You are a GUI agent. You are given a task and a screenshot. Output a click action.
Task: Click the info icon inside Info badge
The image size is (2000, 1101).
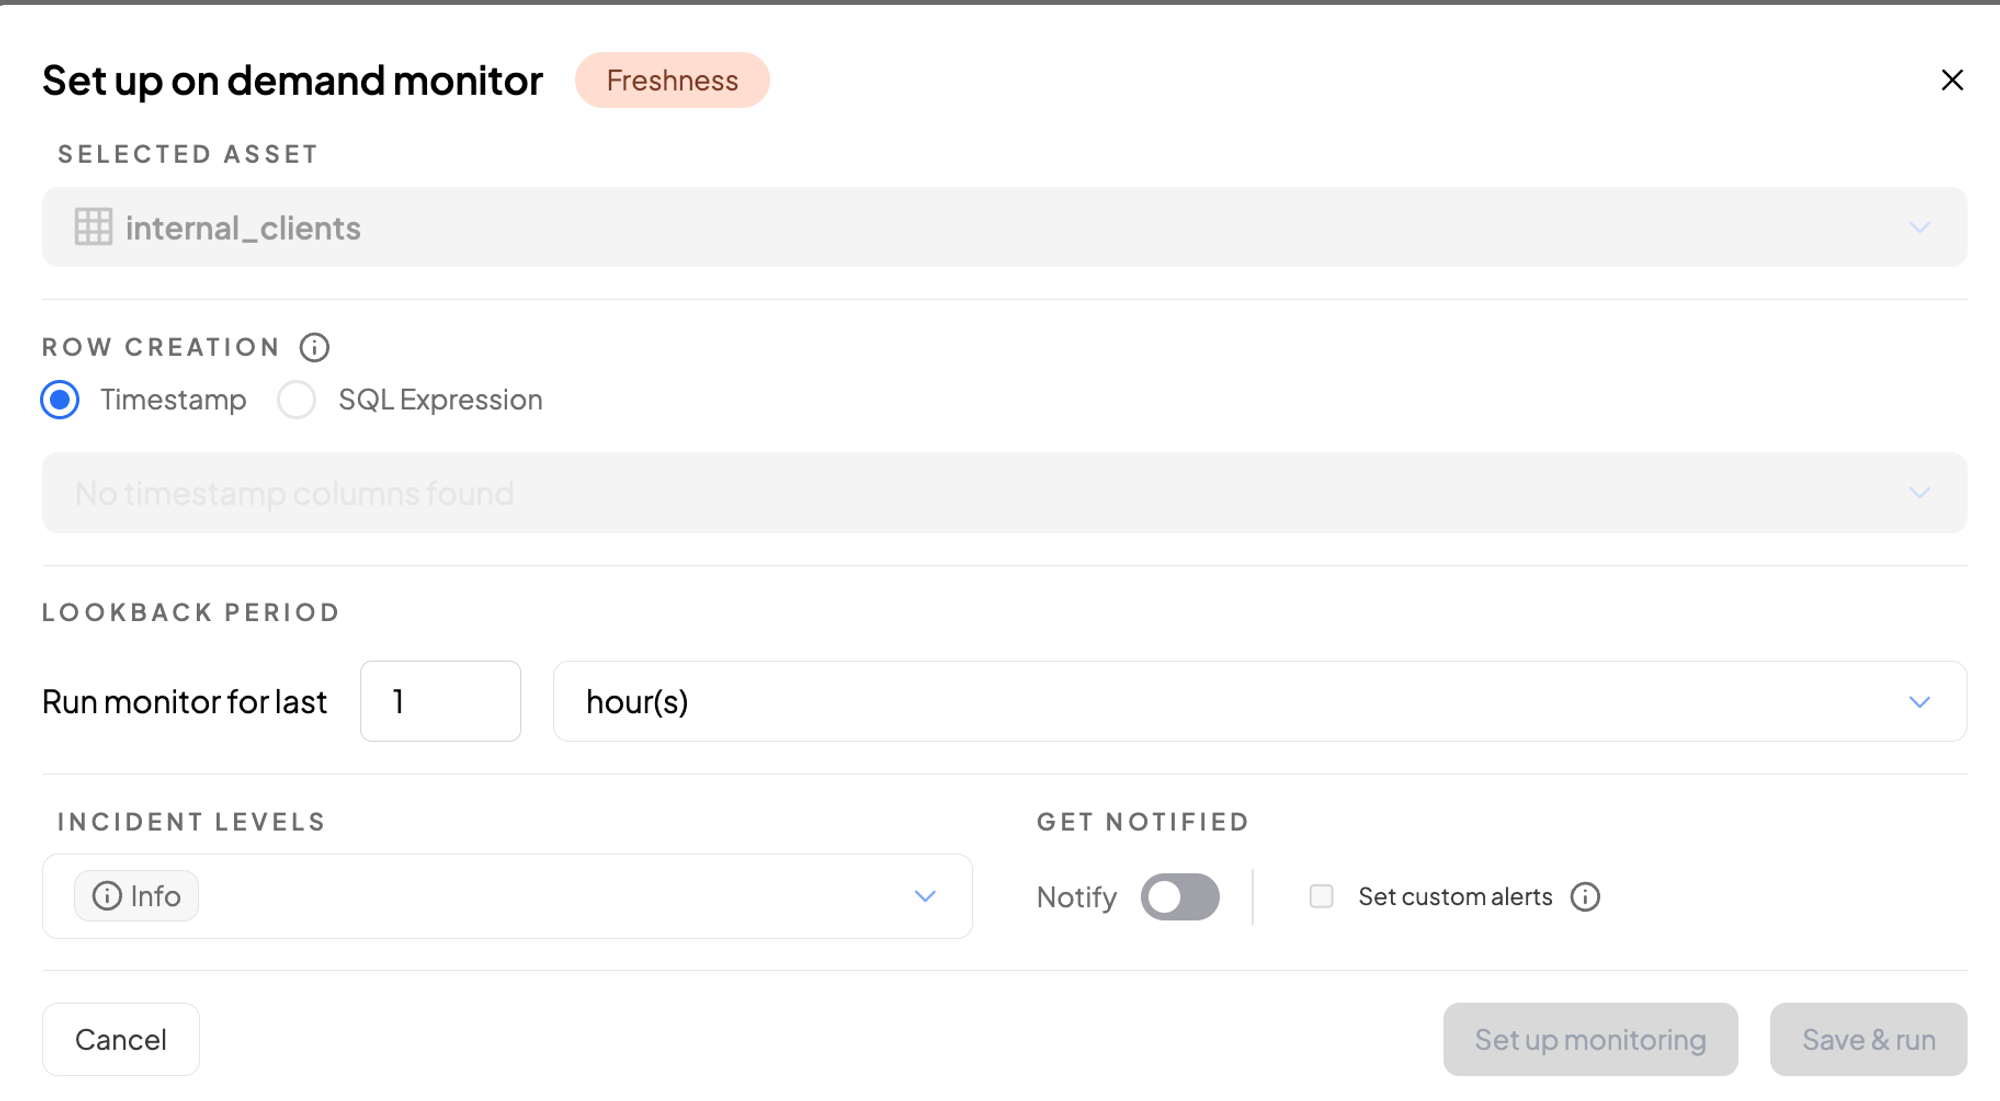[x=107, y=896]
